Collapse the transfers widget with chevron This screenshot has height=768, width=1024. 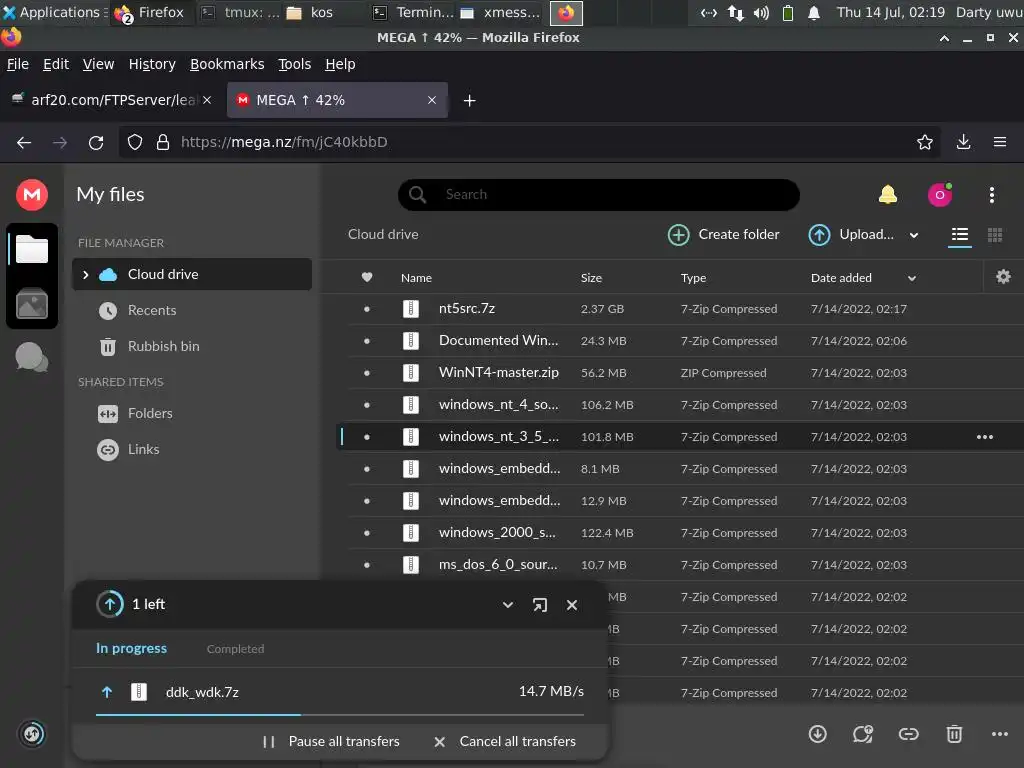coord(507,605)
